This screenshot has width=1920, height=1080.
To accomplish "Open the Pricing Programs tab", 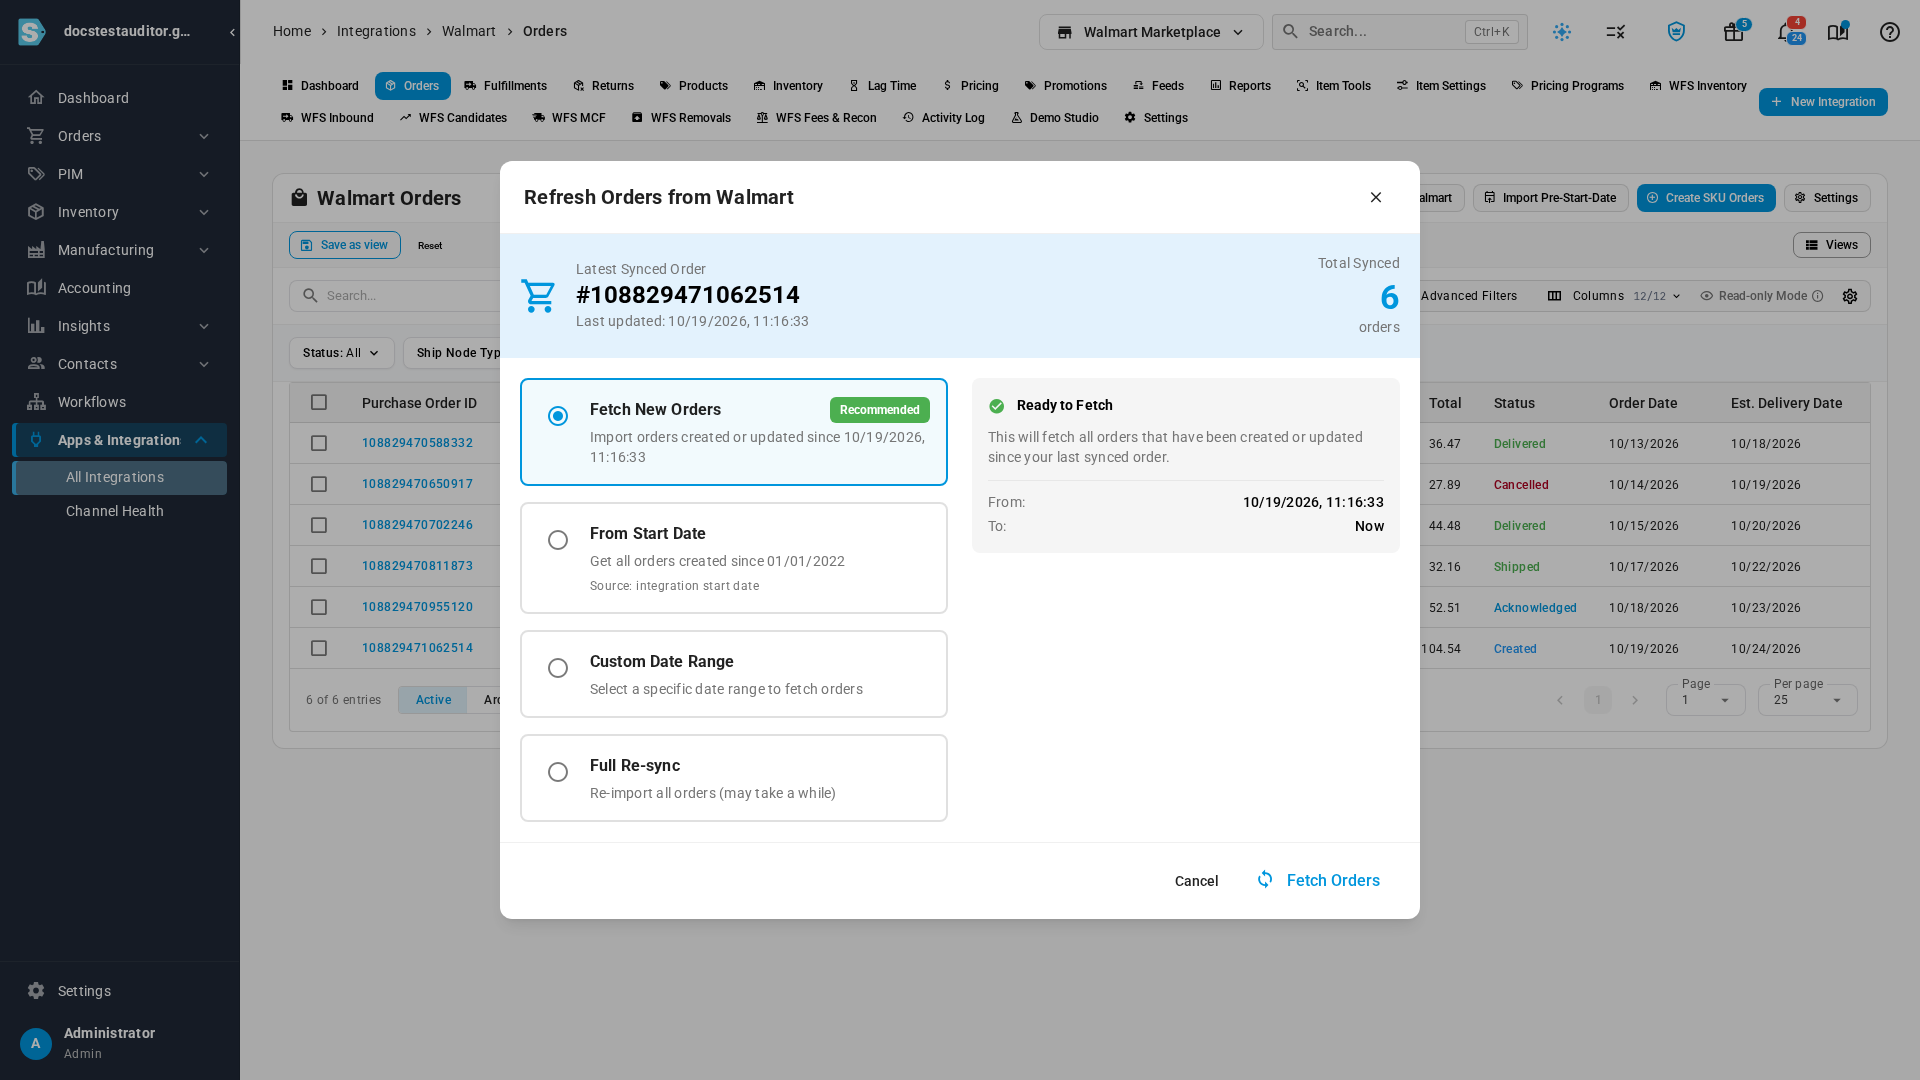I will tap(1567, 86).
